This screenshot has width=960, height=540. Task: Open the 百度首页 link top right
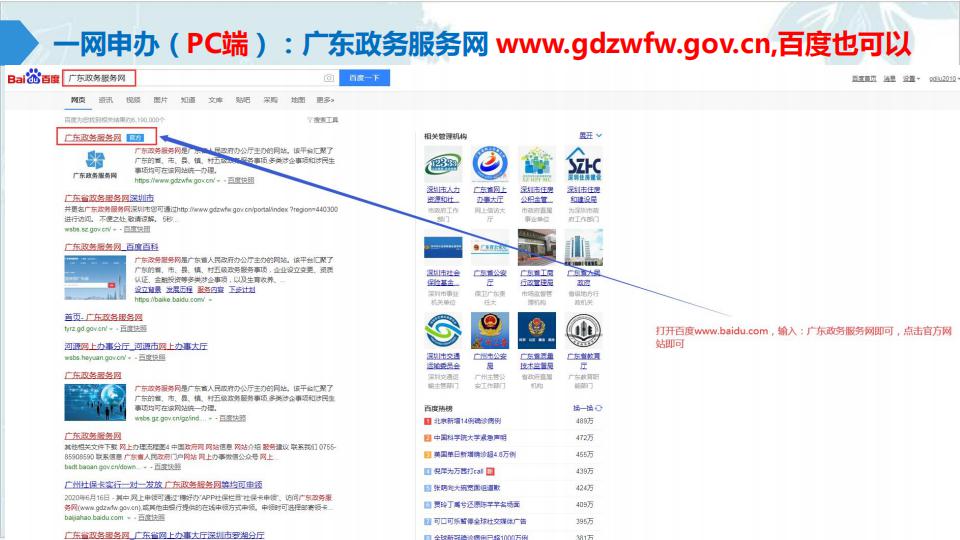click(x=864, y=78)
